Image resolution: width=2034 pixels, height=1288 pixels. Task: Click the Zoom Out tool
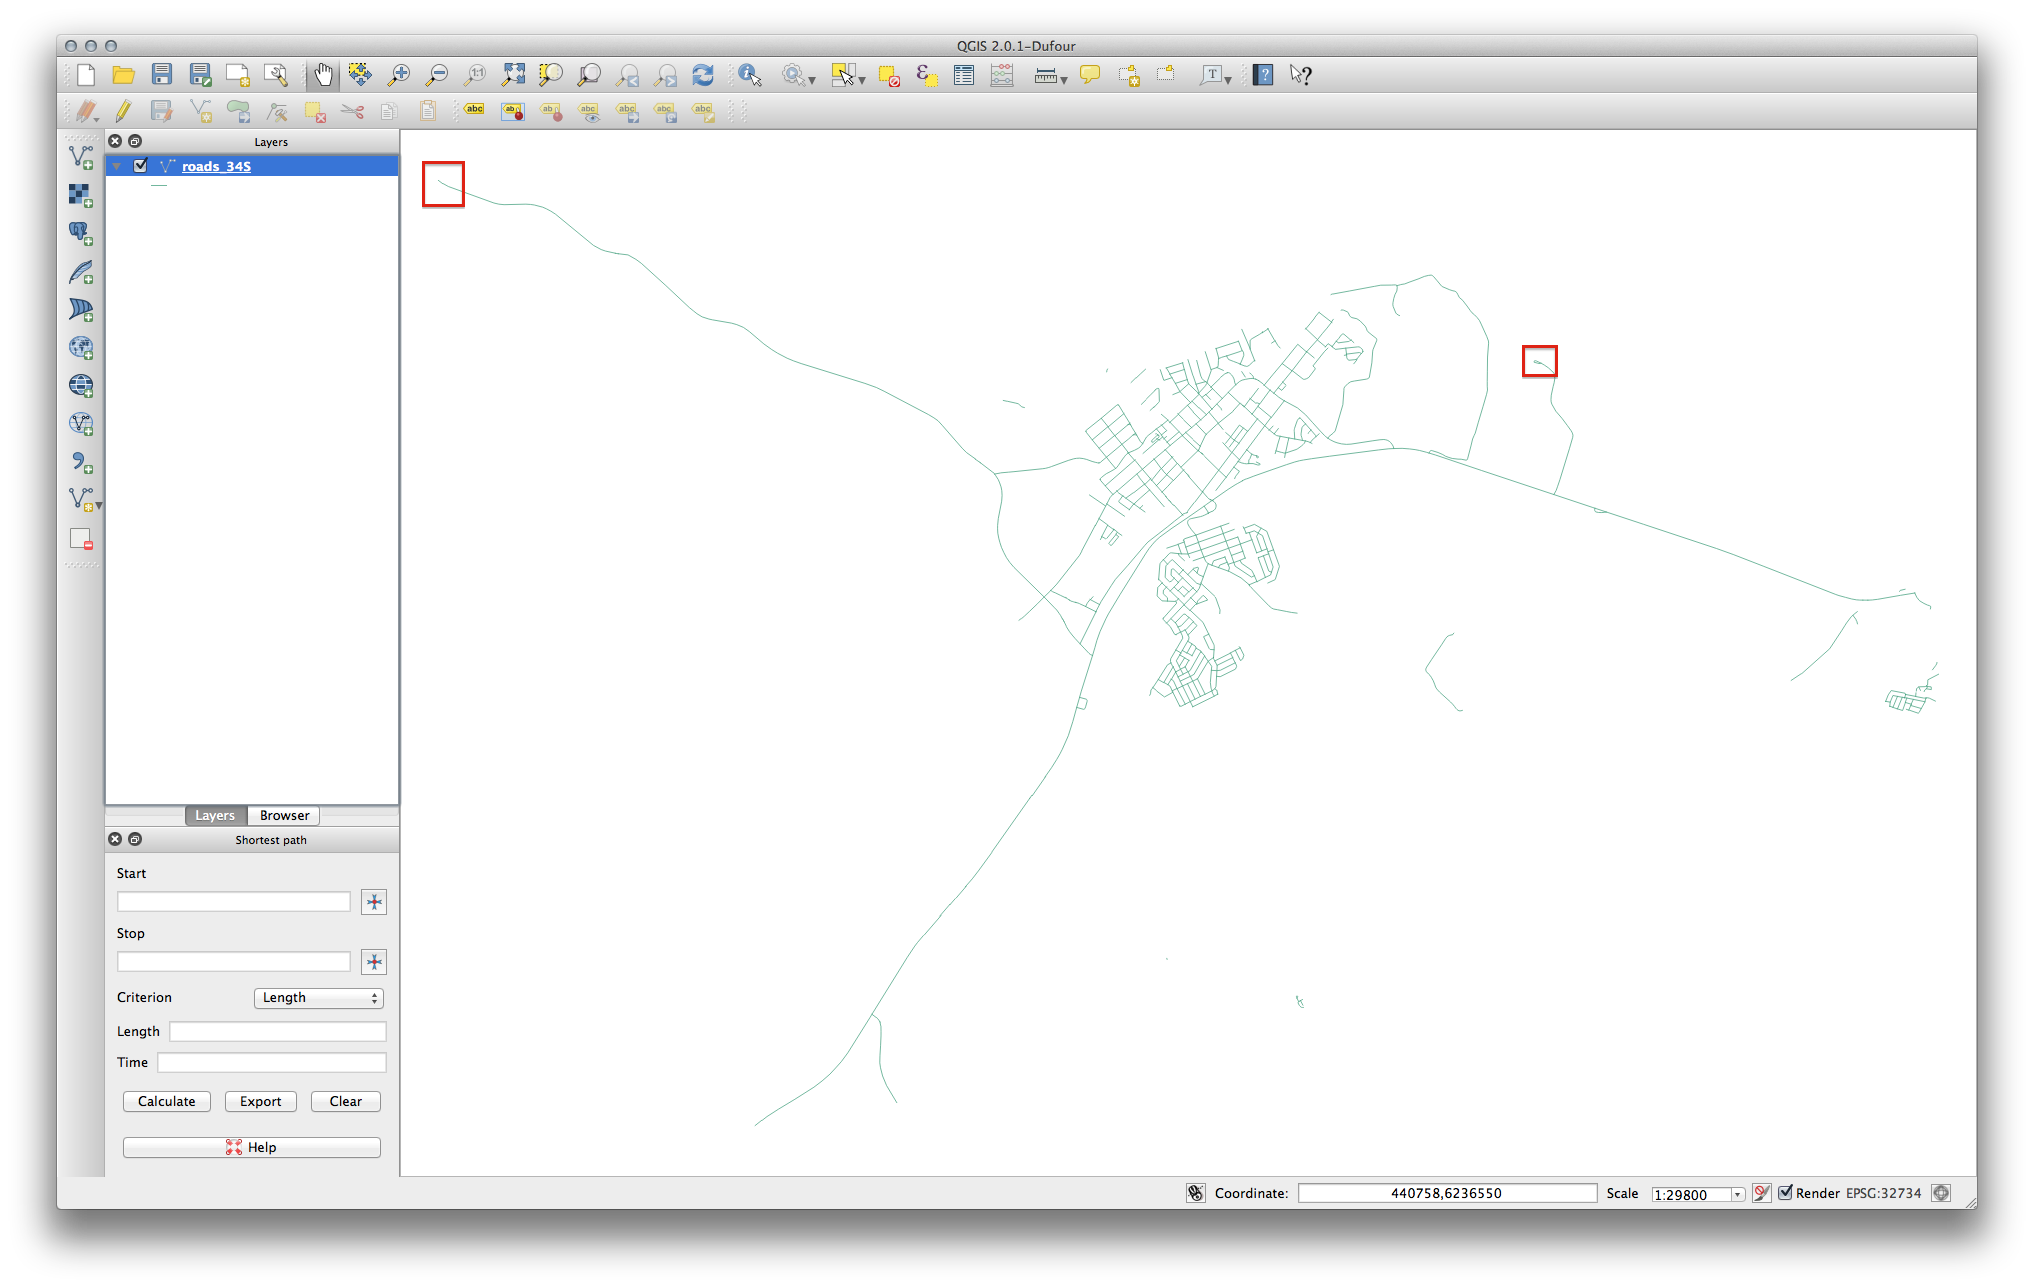(x=436, y=74)
